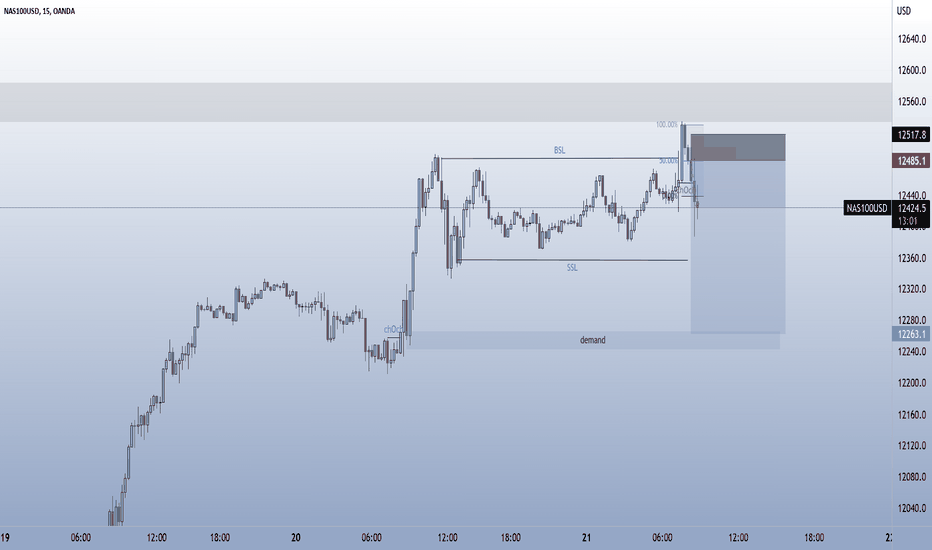Viewport: 932px width, 550px height.
Task: Select the SSL liquidity line label
Action: pyautogui.click(x=572, y=268)
